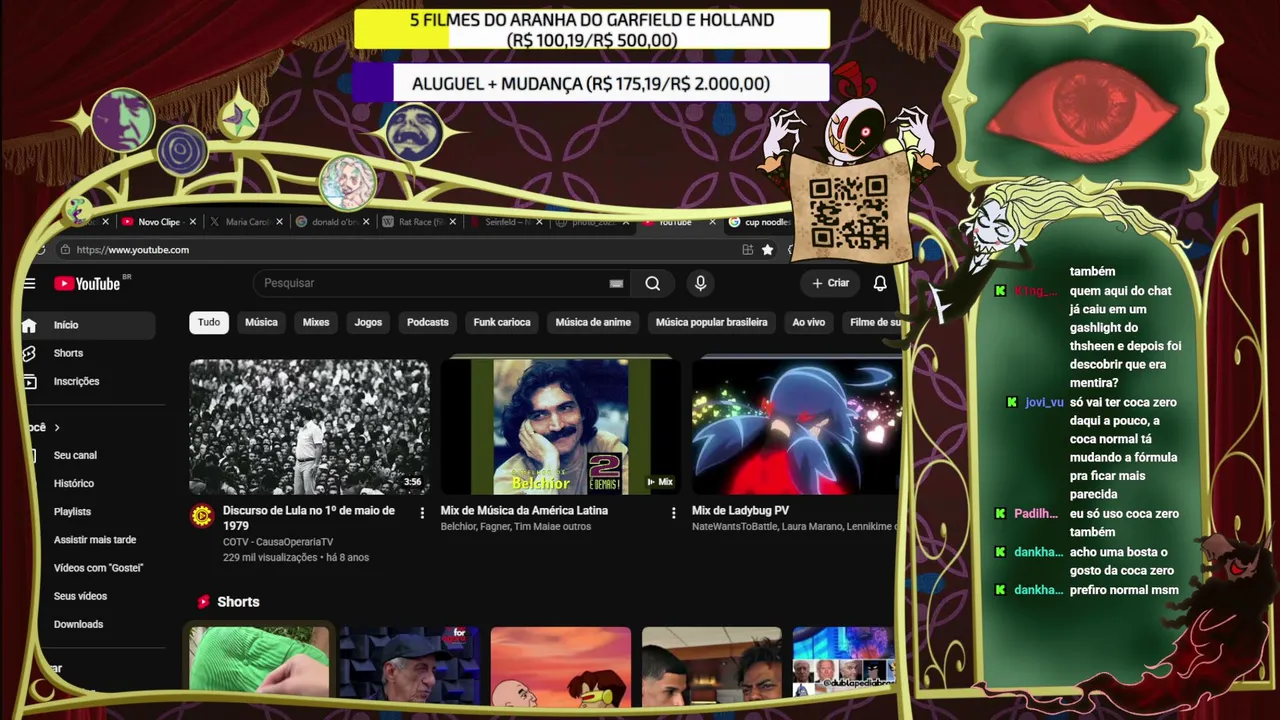Open Mix de Música da América Latina title

click(524, 510)
